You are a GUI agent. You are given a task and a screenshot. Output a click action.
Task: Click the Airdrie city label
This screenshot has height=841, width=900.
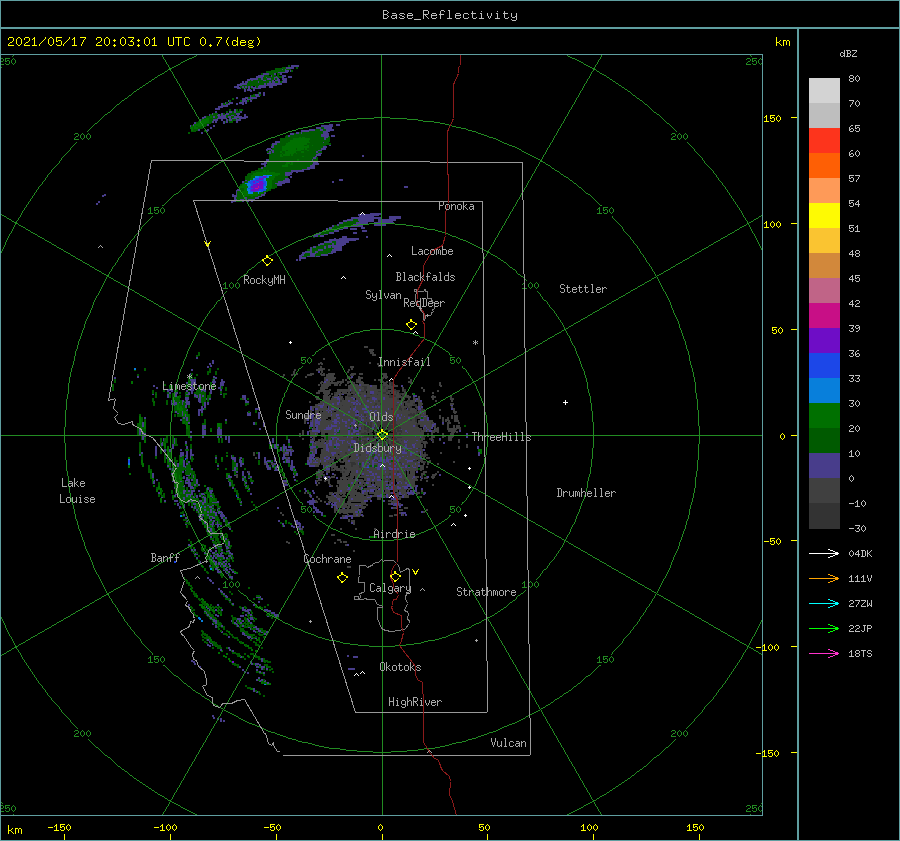click(x=394, y=534)
